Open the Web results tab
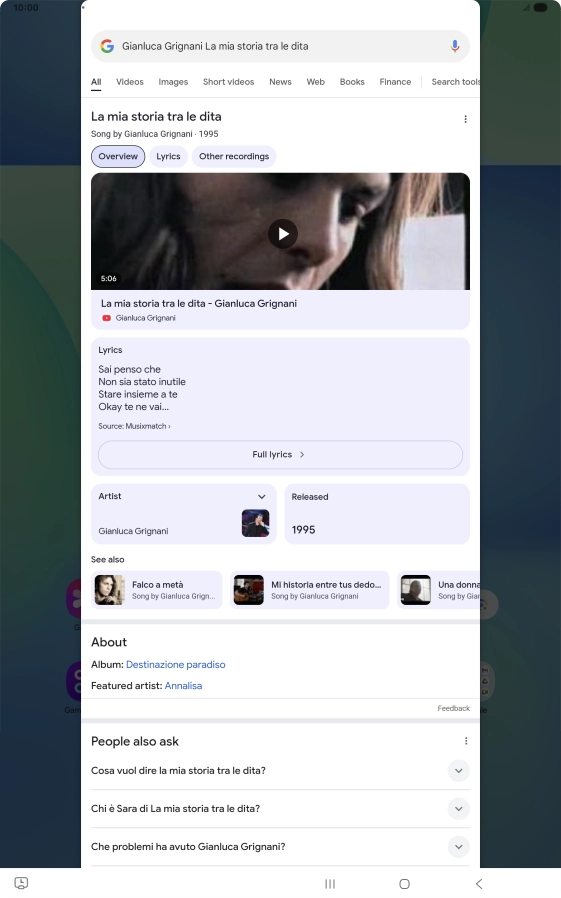 pyautogui.click(x=315, y=82)
